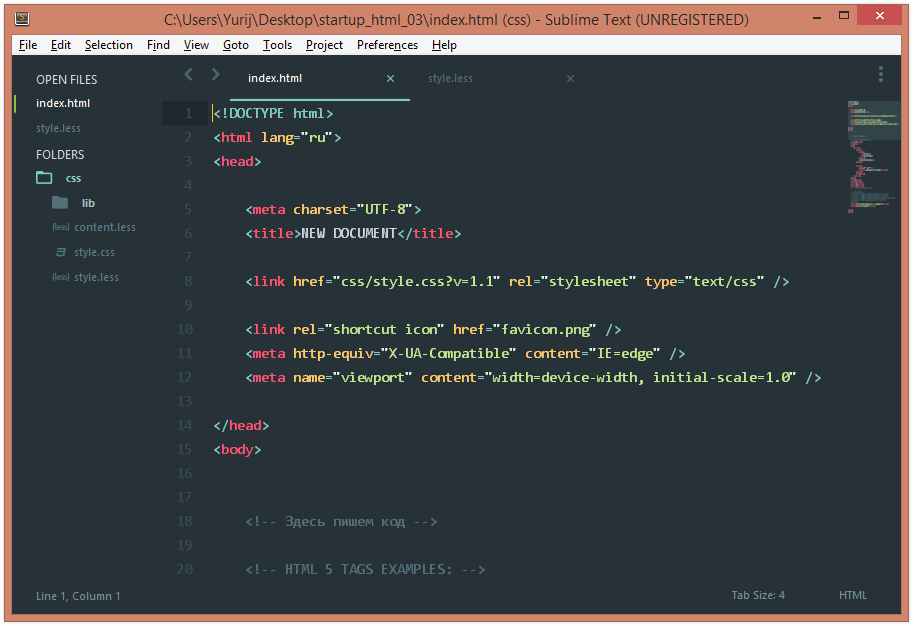Image resolution: width=914 pixels, height=626 pixels.
Task: Click the FOLDERS sidebar heading
Action: click(x=60, y=154)
